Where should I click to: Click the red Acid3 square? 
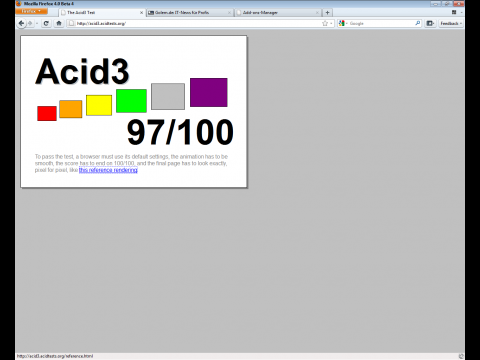(x=47, y=113)
